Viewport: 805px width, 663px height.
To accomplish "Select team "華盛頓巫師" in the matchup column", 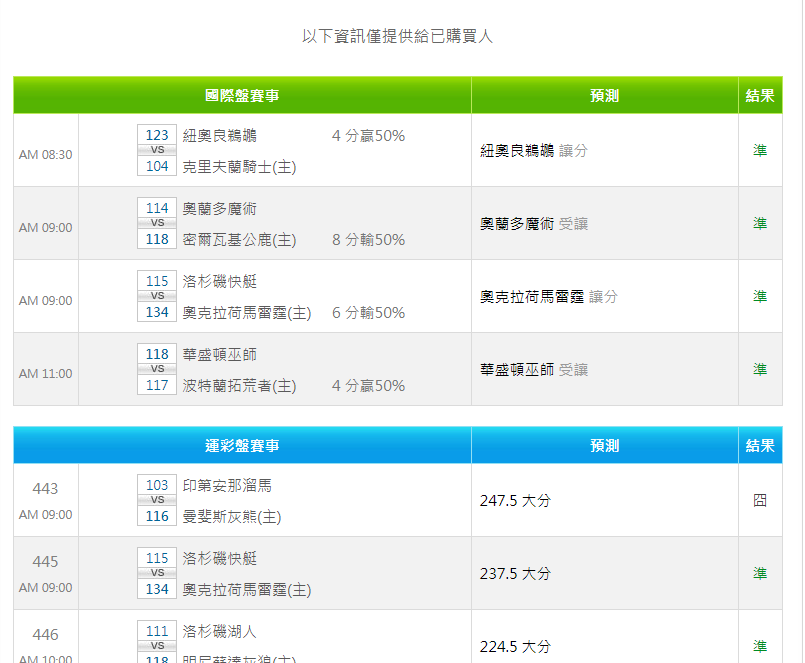I will (x=220, y=354).
